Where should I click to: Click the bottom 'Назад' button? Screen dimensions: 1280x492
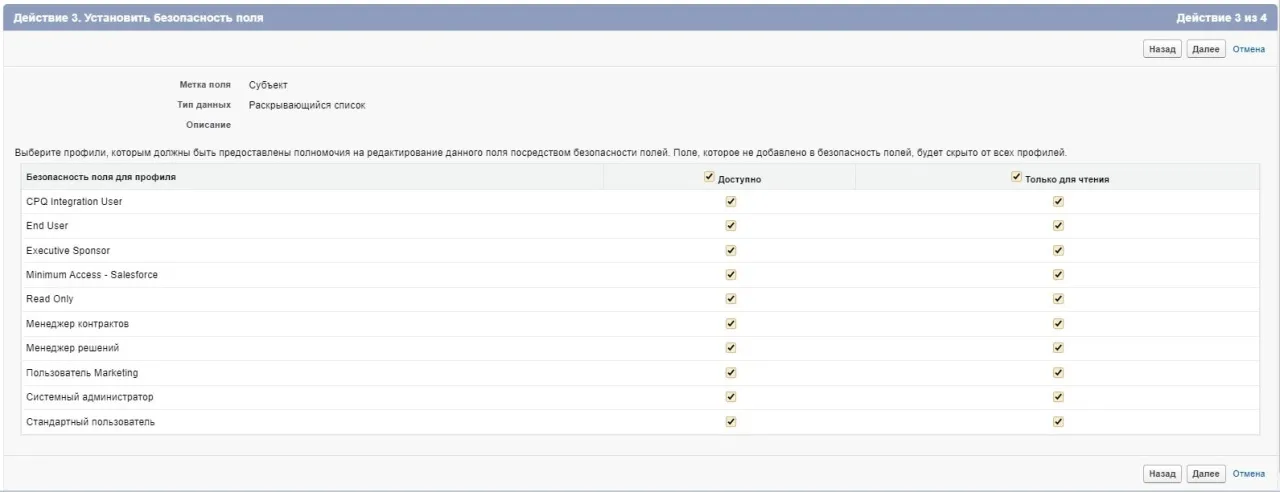point(1162,473)
